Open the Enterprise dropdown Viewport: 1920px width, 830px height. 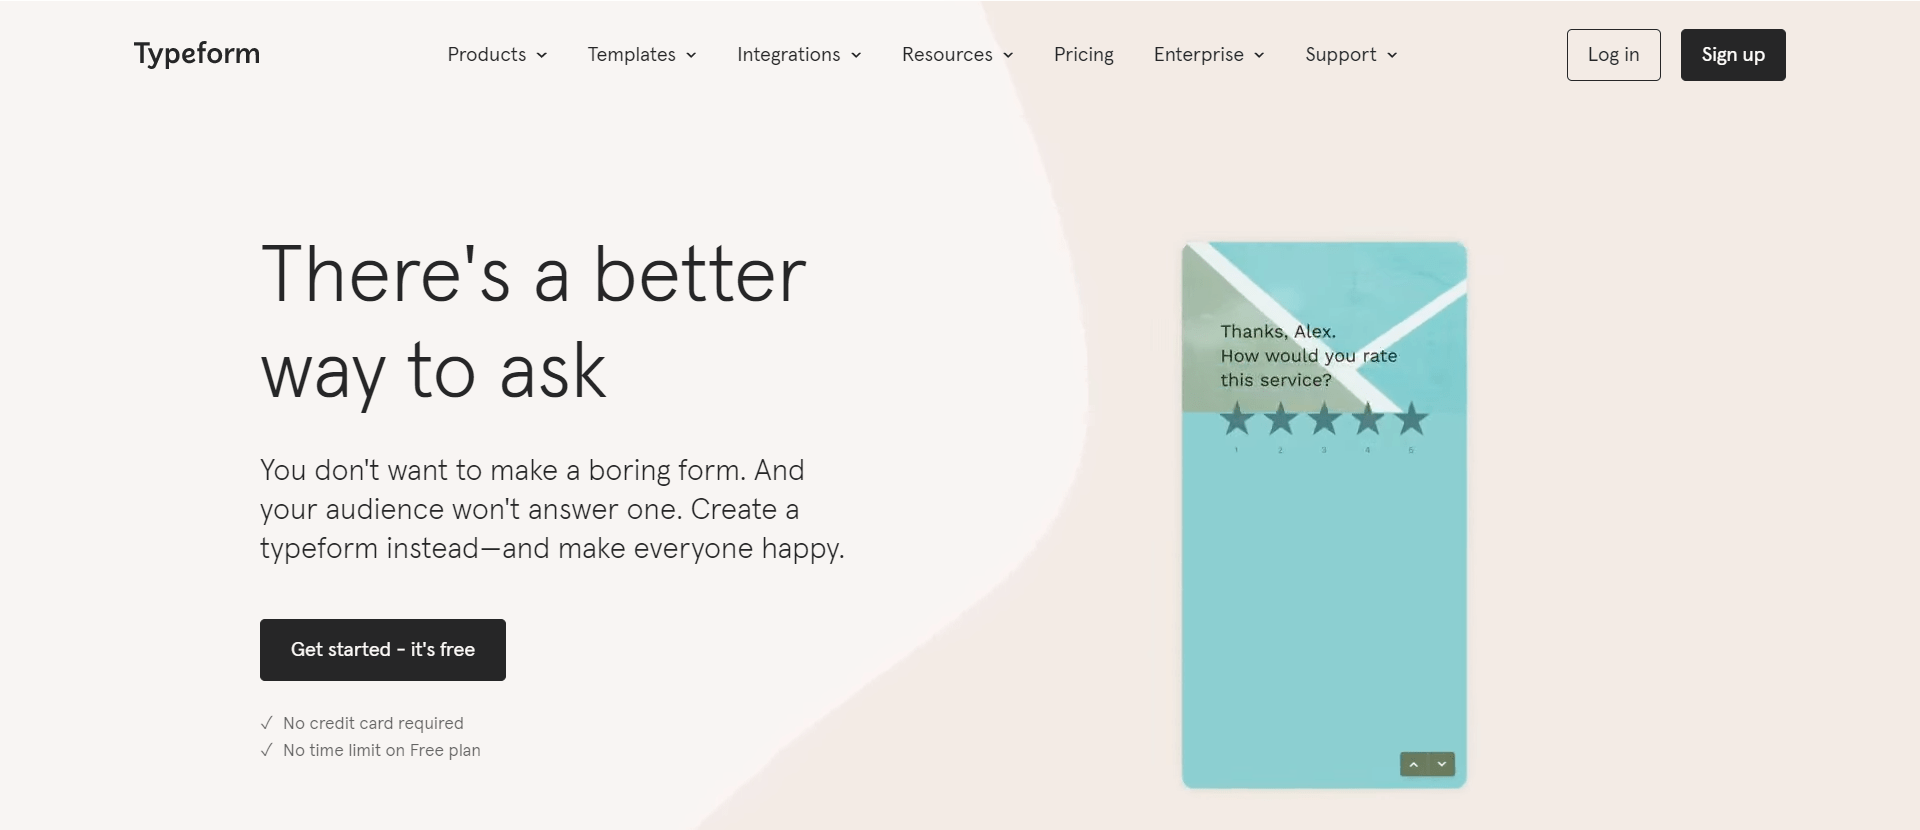coord(1208,55)
